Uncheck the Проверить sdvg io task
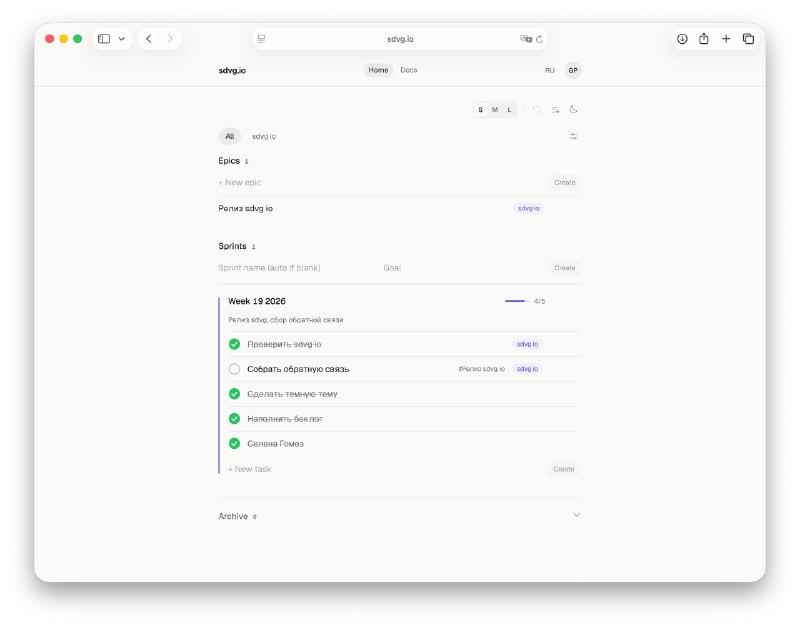 [x=234, y=344]
